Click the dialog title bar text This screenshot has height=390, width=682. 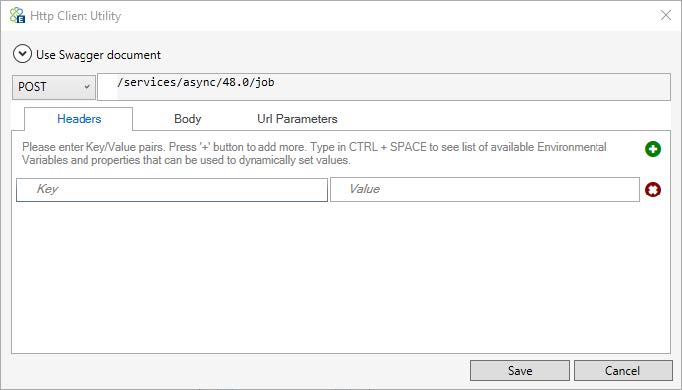pyautogui.click(x=76, y=16)
